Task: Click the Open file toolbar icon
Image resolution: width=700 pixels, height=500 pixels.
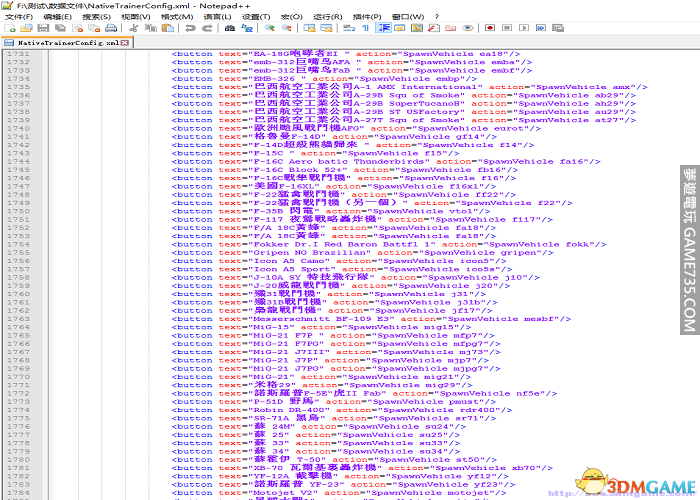Action: pos(26,28)
